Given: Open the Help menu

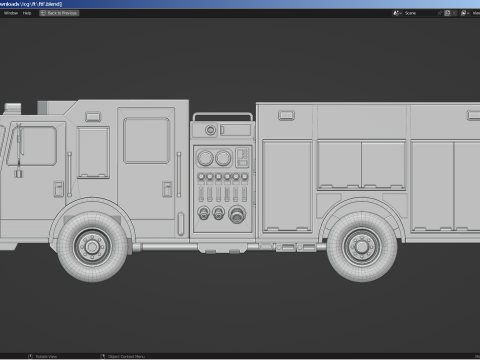Looking at the screenshot, I should click(27, 13).
